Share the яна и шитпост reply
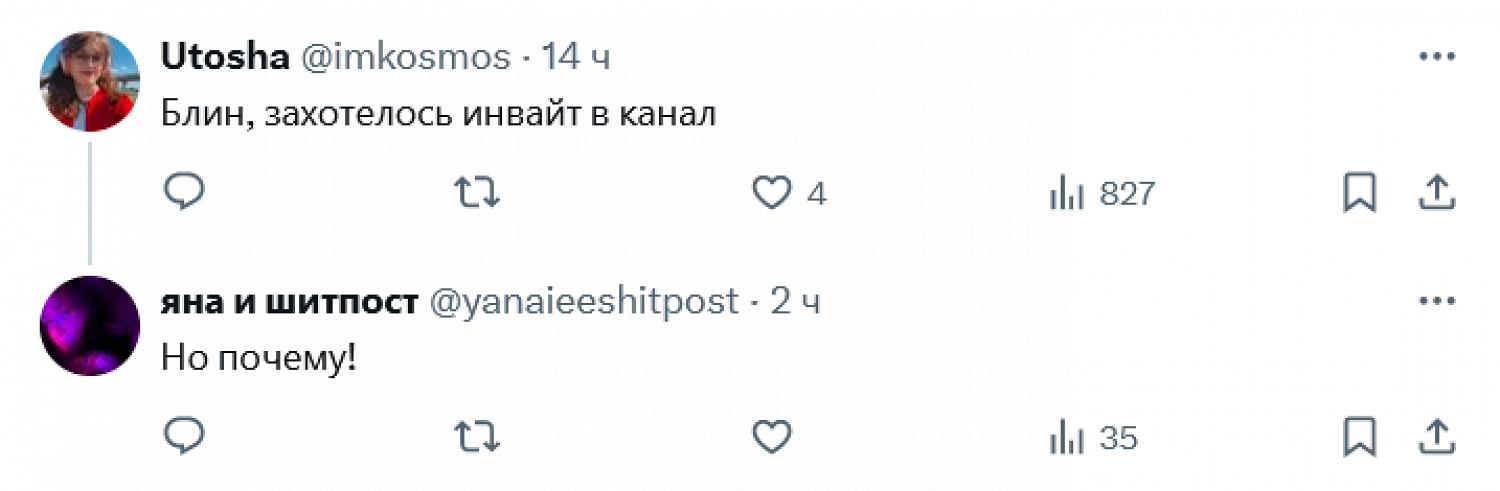Screen dimensions: 1500x491 coord(1436,437)
